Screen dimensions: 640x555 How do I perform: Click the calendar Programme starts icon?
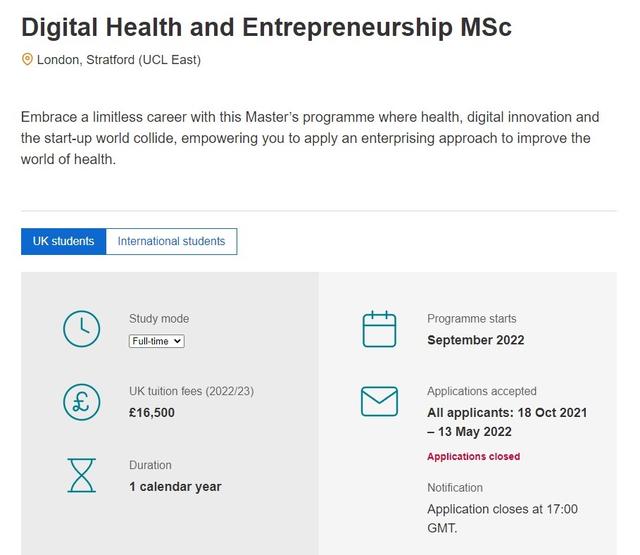point(379,329)
